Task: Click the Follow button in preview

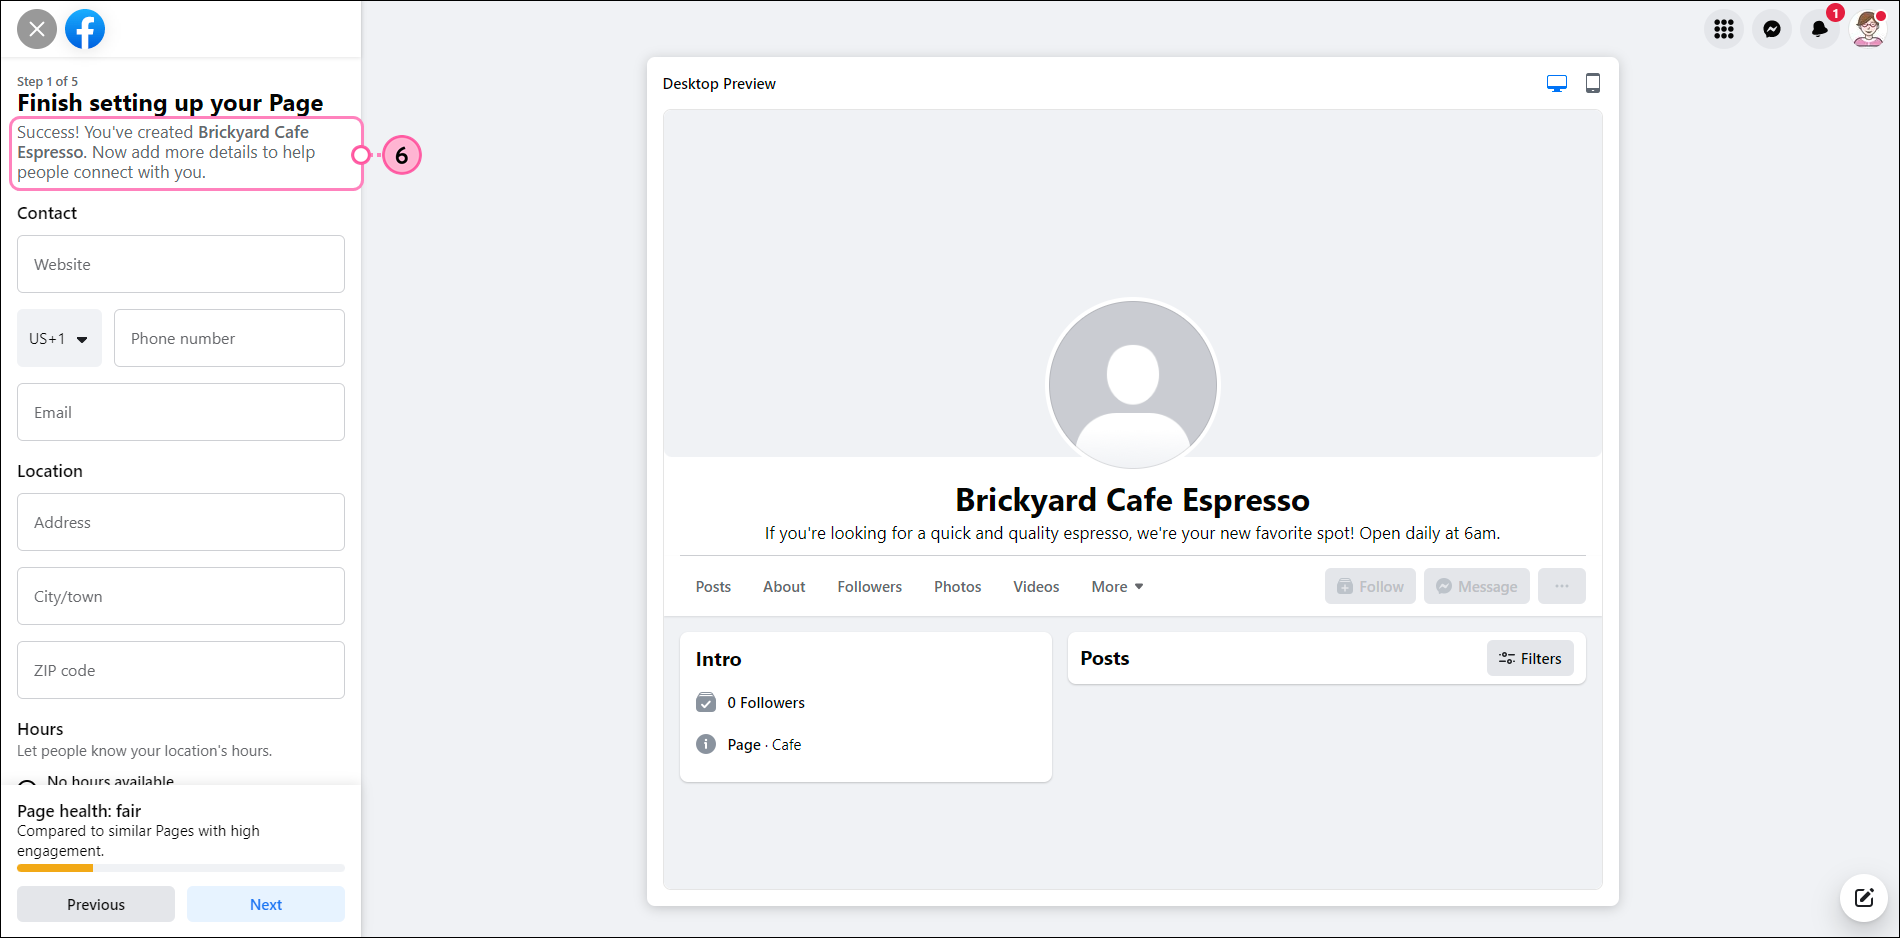Action: pyautogui.click(x=1370, y=586)
